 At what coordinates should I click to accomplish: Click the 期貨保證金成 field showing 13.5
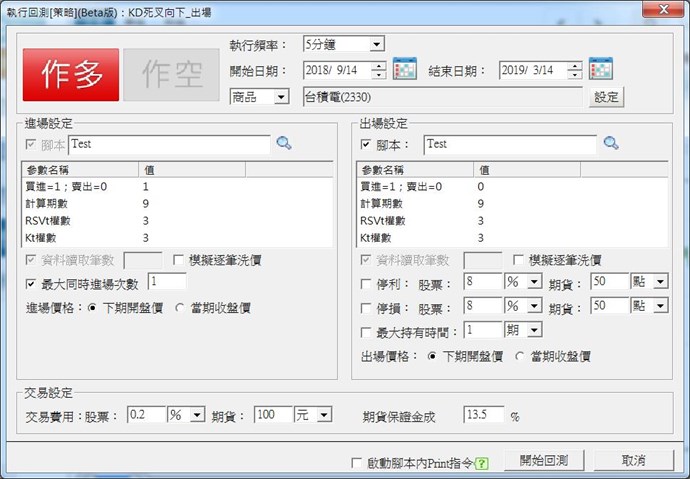pyautogui.click(x=484, y=414)
